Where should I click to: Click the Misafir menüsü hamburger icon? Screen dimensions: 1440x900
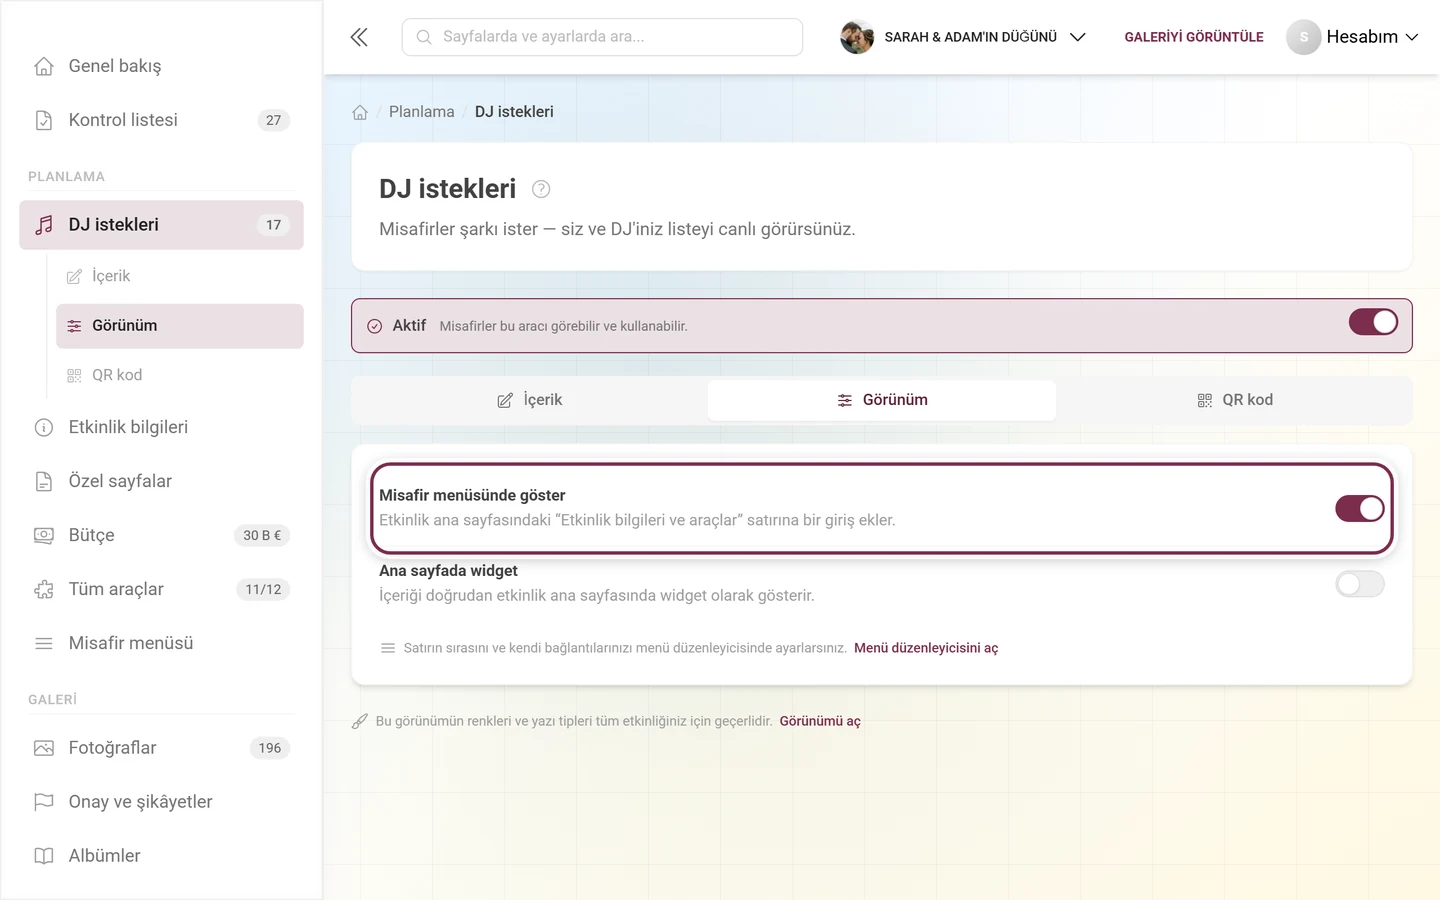[x=44, y=643]
